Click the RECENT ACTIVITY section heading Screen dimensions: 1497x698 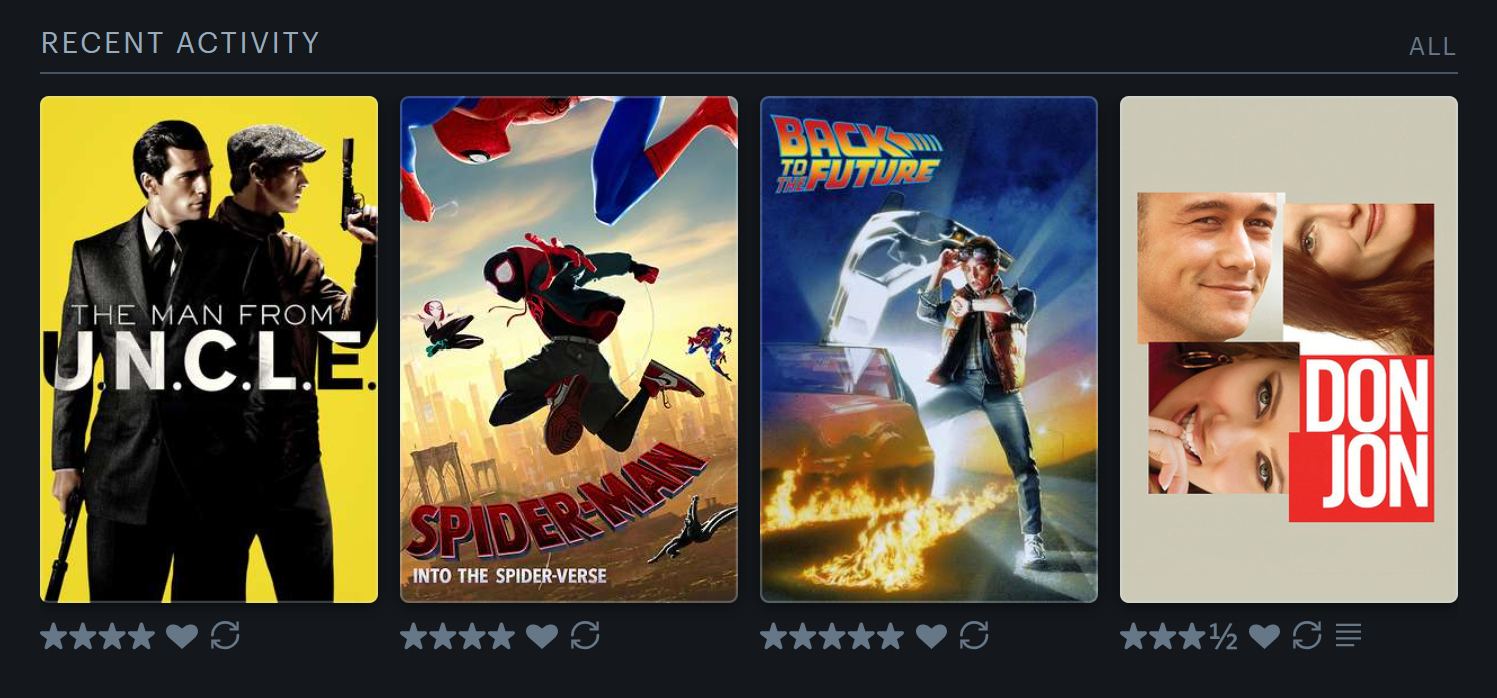[x=180, y=43]
